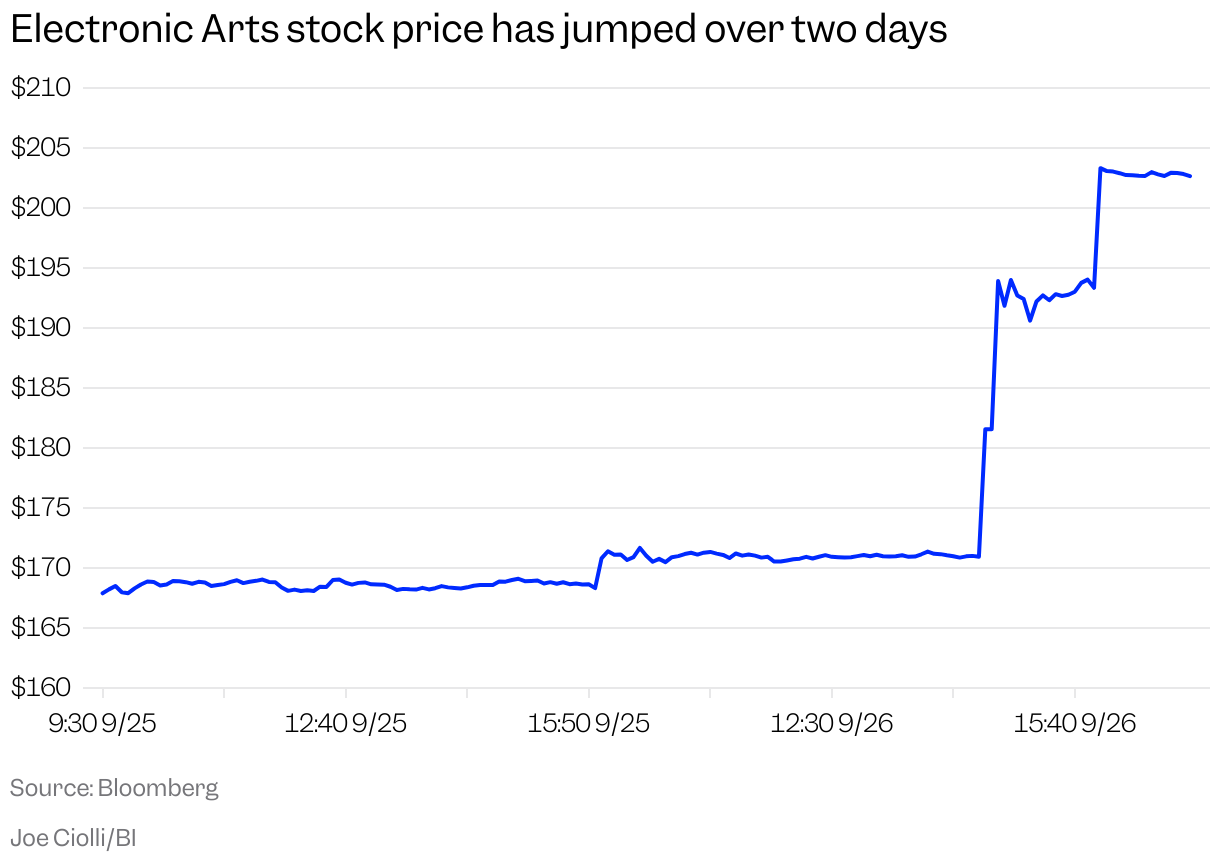Click the 12:30 9/26 axis label
This screenshot has height=862, width=1220.
point(831,724)
